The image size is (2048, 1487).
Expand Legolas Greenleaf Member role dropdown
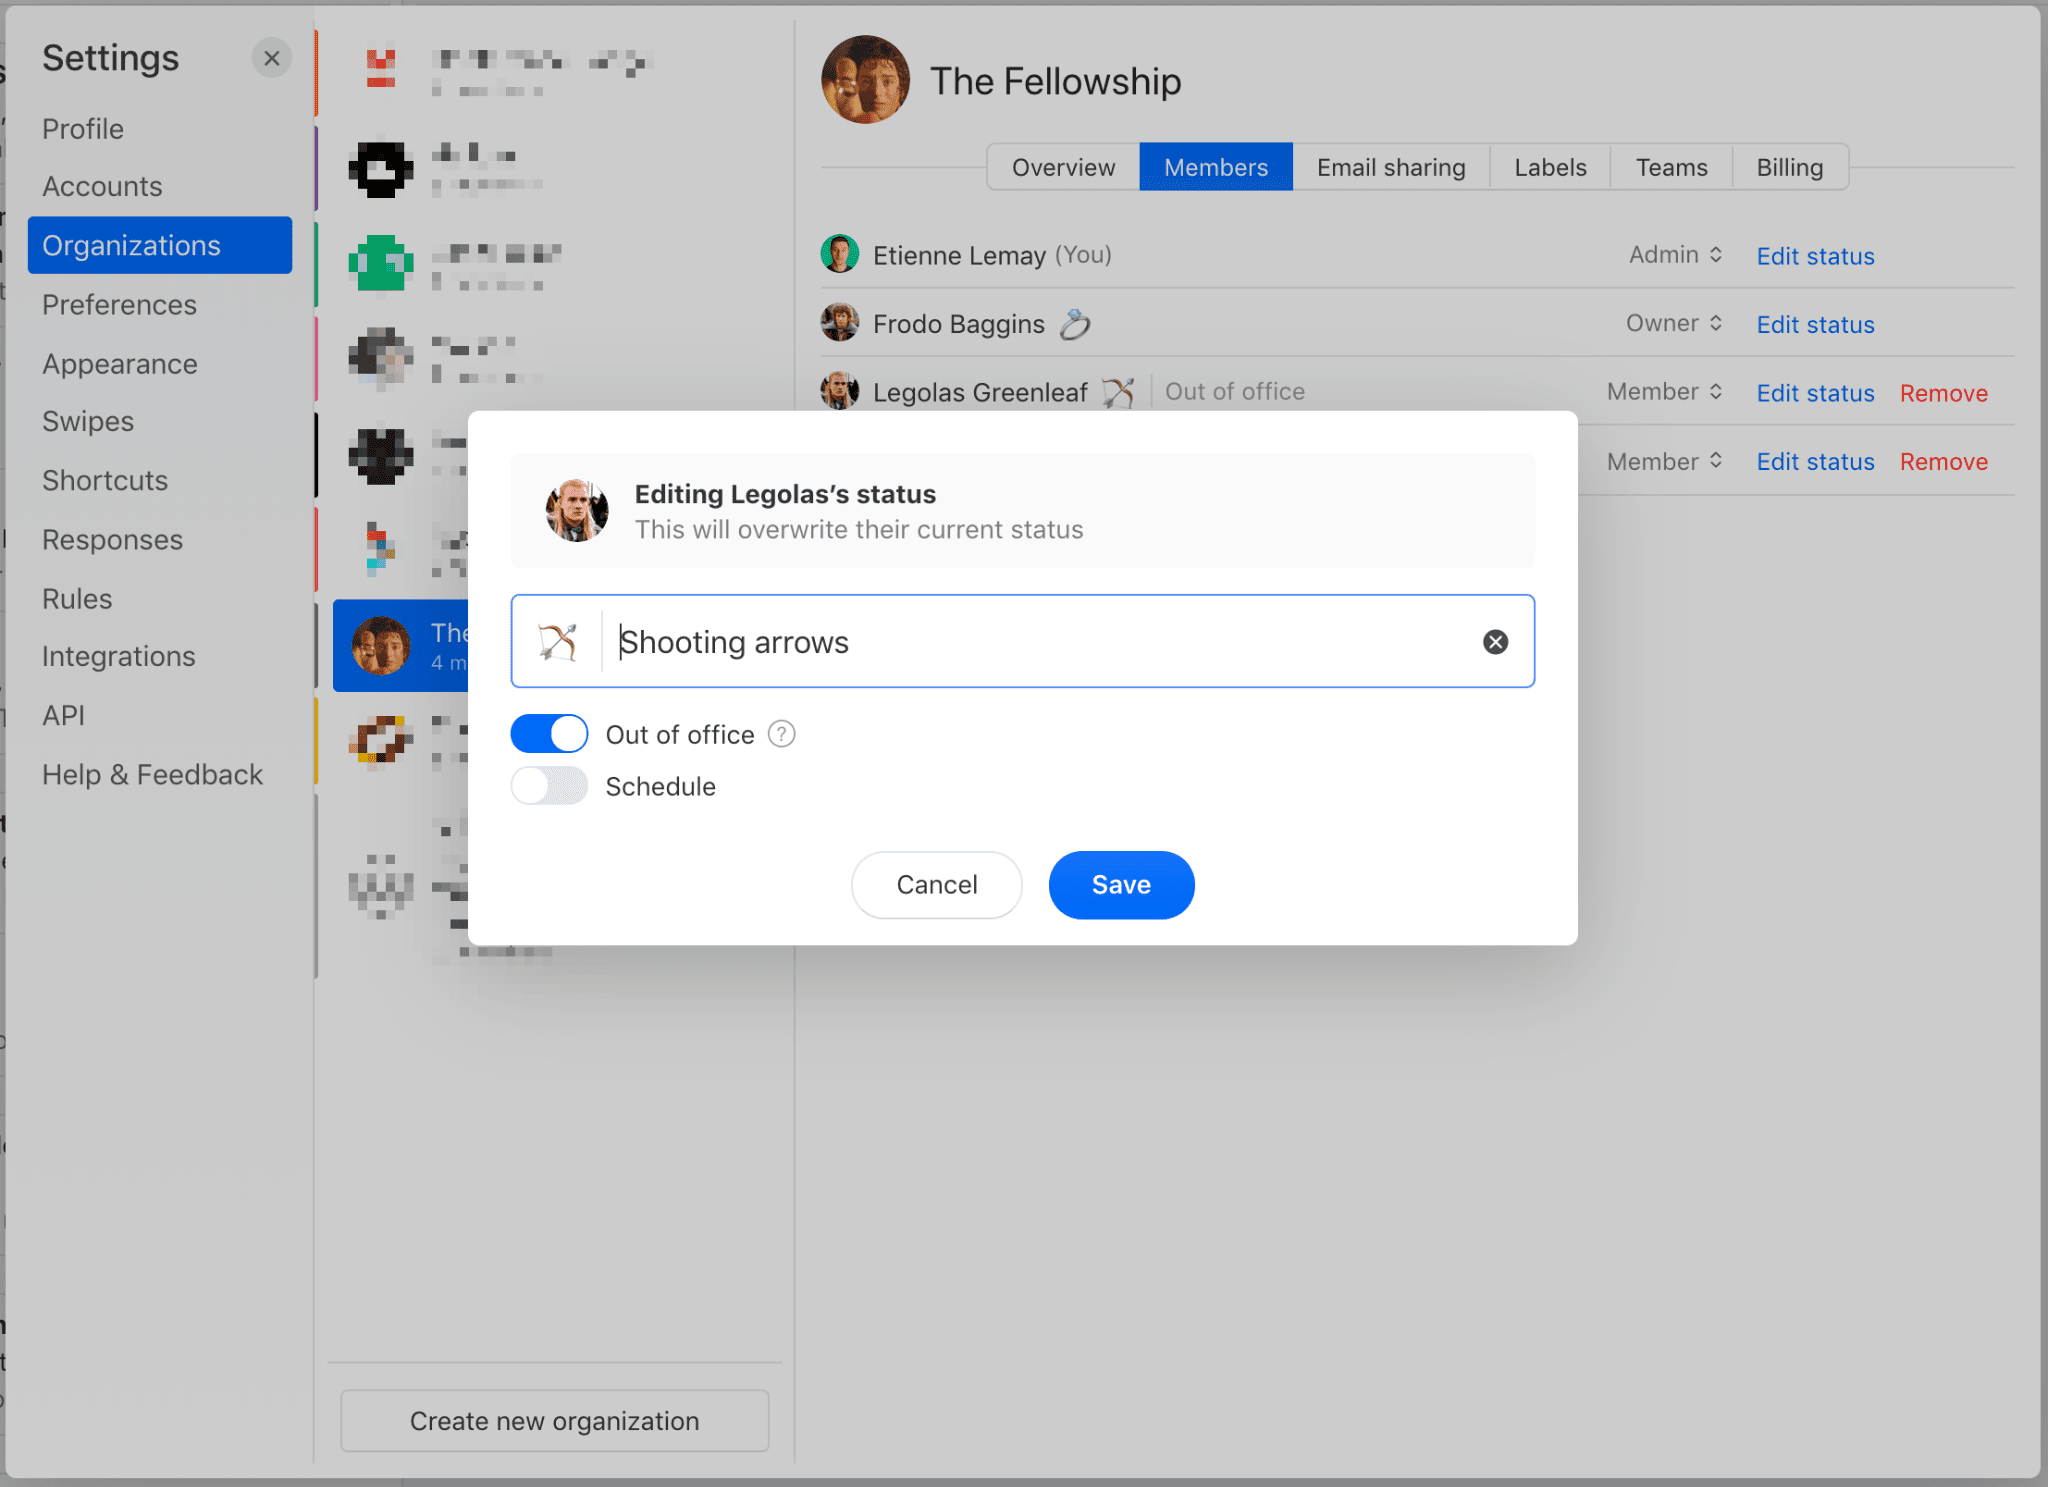(x=1663, y=391)
